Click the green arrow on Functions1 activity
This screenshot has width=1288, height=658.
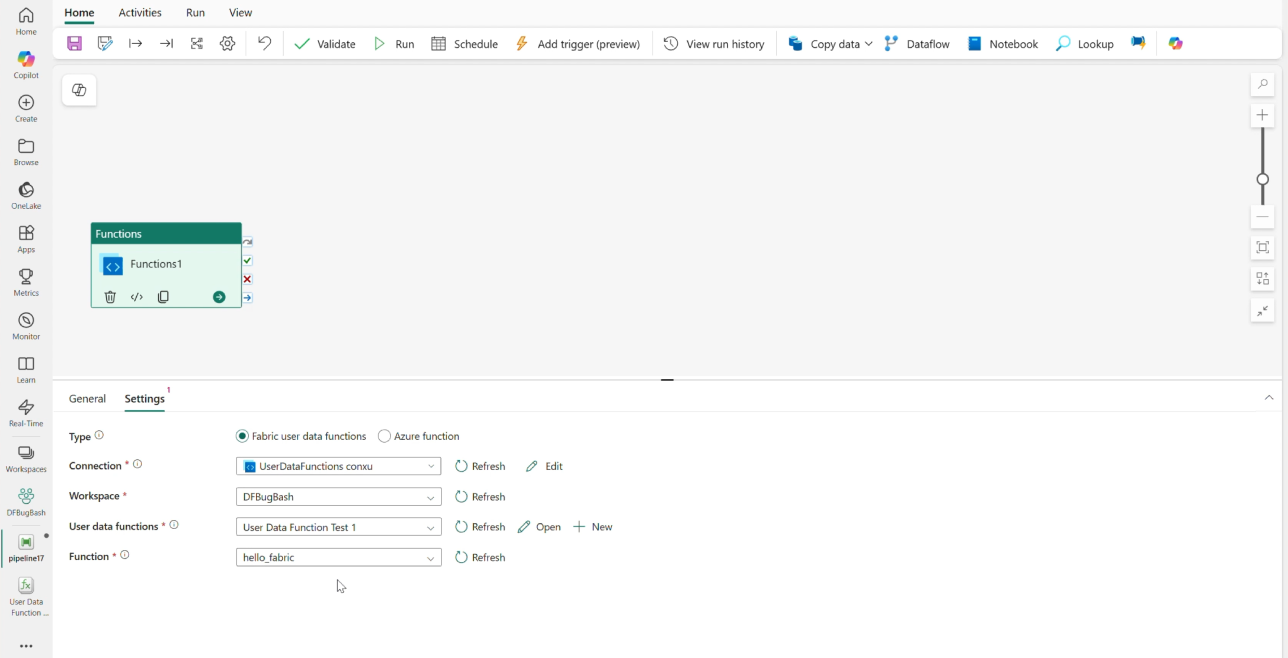pyautogui.click(x=219, y=297)
